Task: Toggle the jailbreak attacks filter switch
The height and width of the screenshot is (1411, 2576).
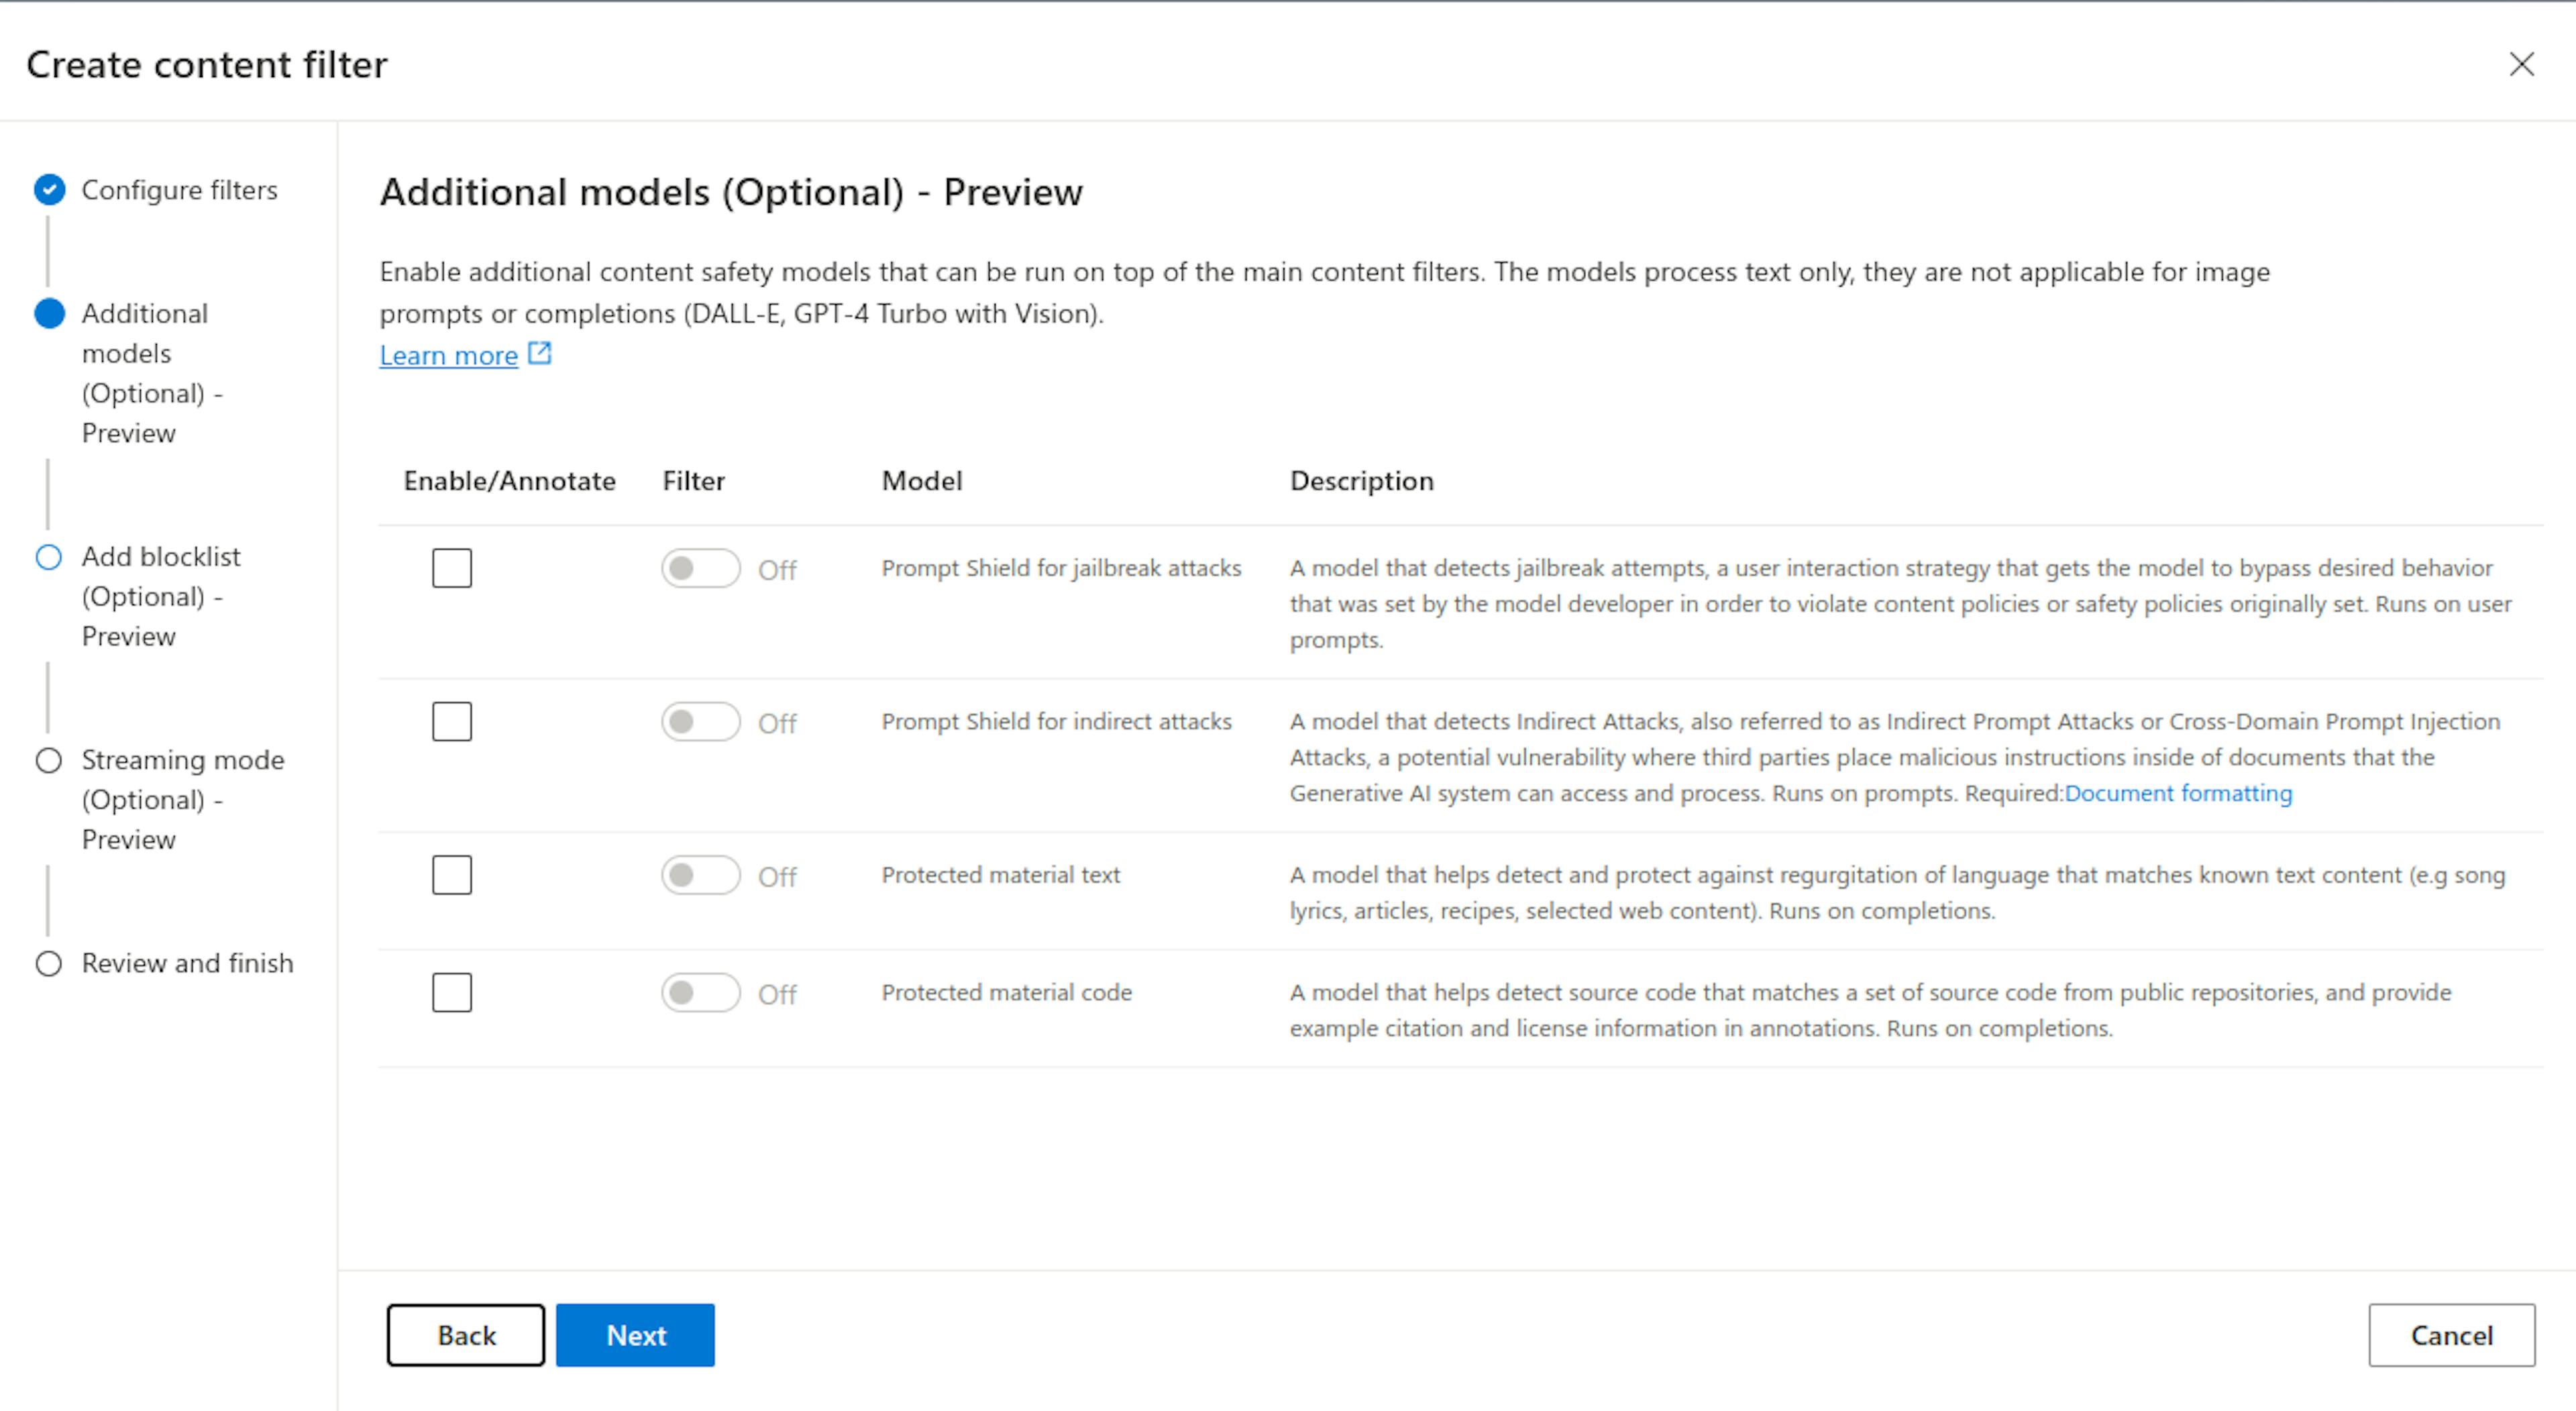Action: click(700, 568)
